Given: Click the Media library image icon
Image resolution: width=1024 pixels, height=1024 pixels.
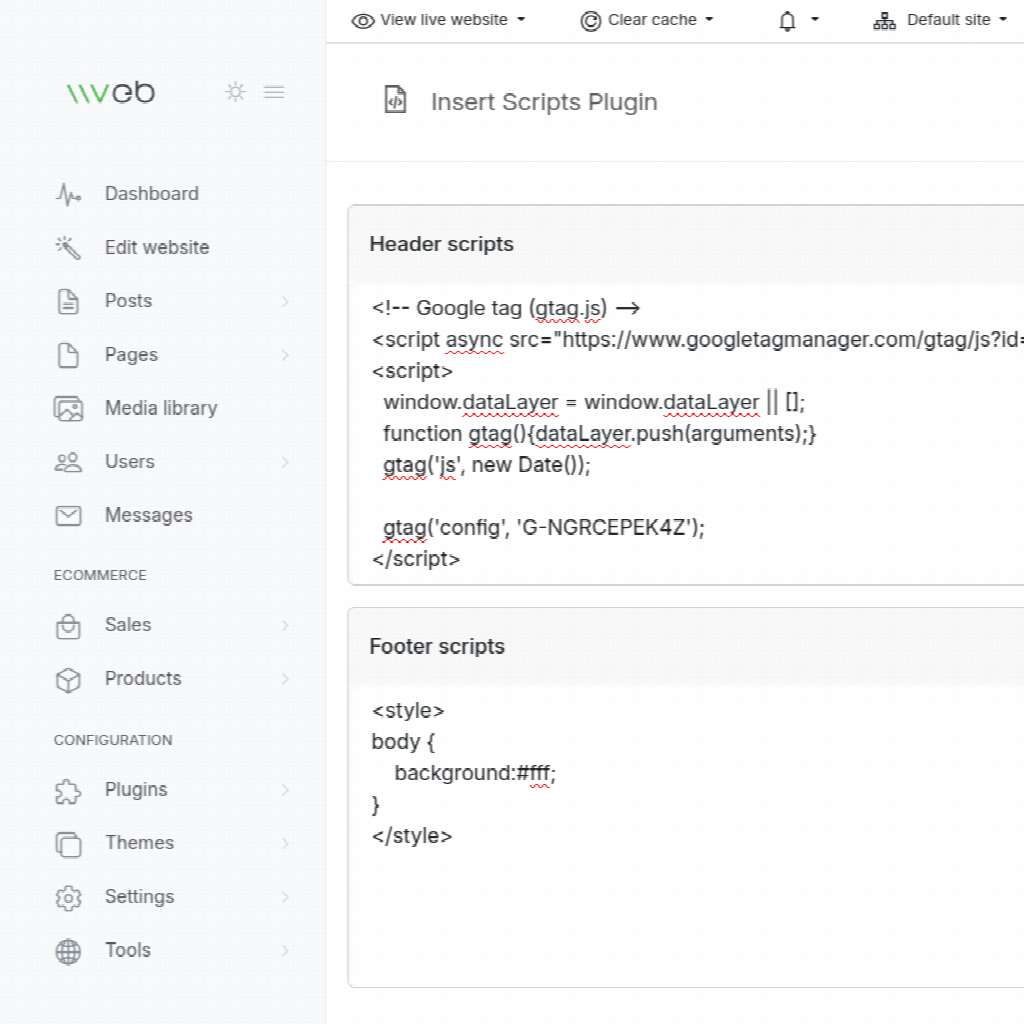Looking at the screenshot, I should point(68,408).
